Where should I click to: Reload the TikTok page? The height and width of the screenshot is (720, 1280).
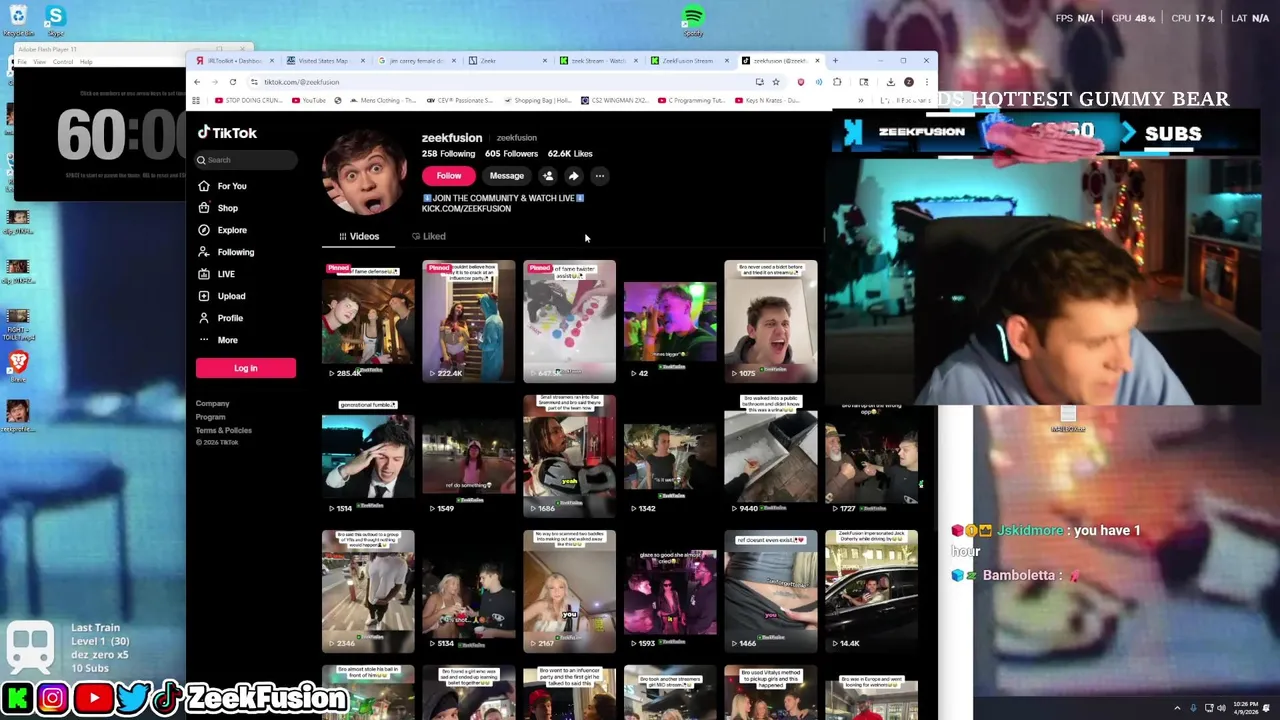tap(233, 82)
